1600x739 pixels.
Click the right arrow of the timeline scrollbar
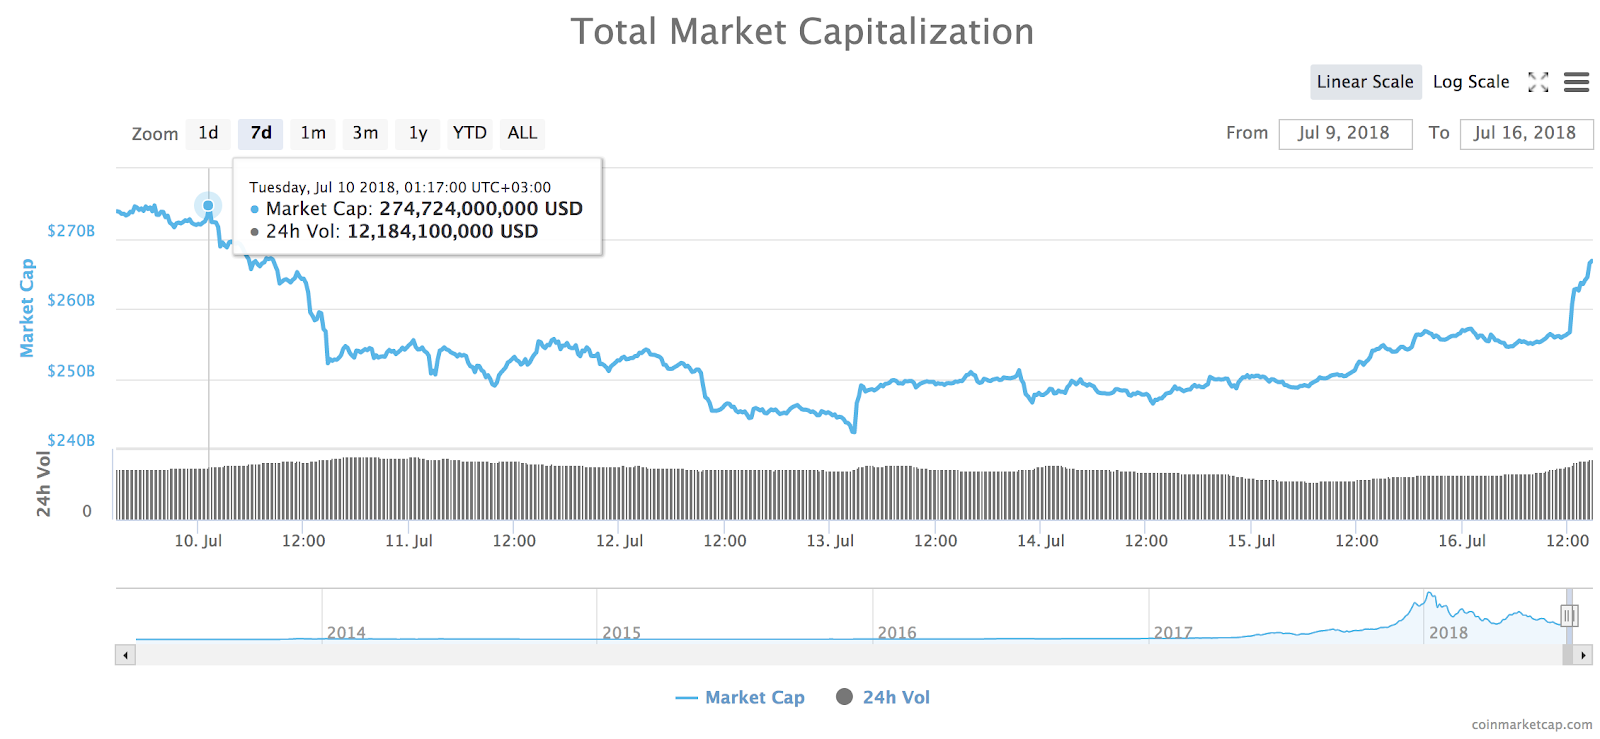pyautogui.click(x=1583, y=655)
